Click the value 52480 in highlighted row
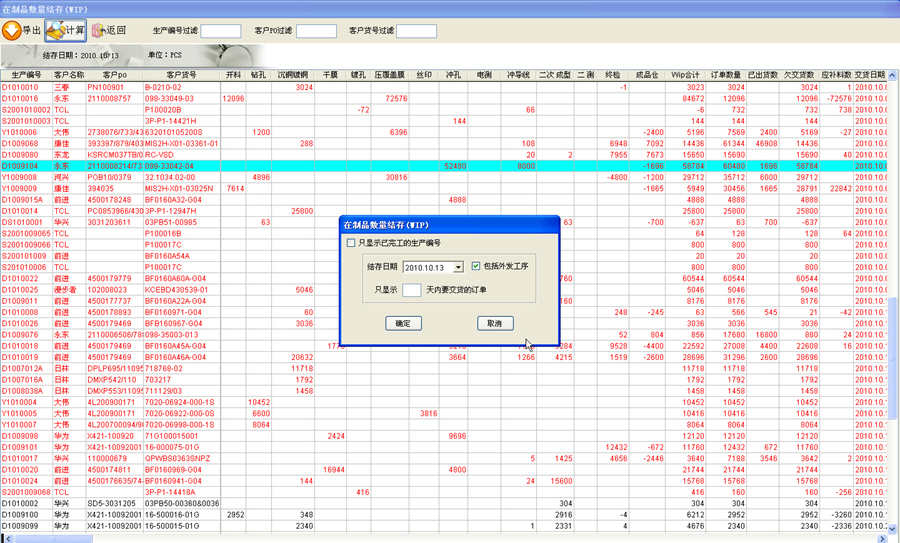The width and height of the screenshot is (900, 543). point(455,166)
